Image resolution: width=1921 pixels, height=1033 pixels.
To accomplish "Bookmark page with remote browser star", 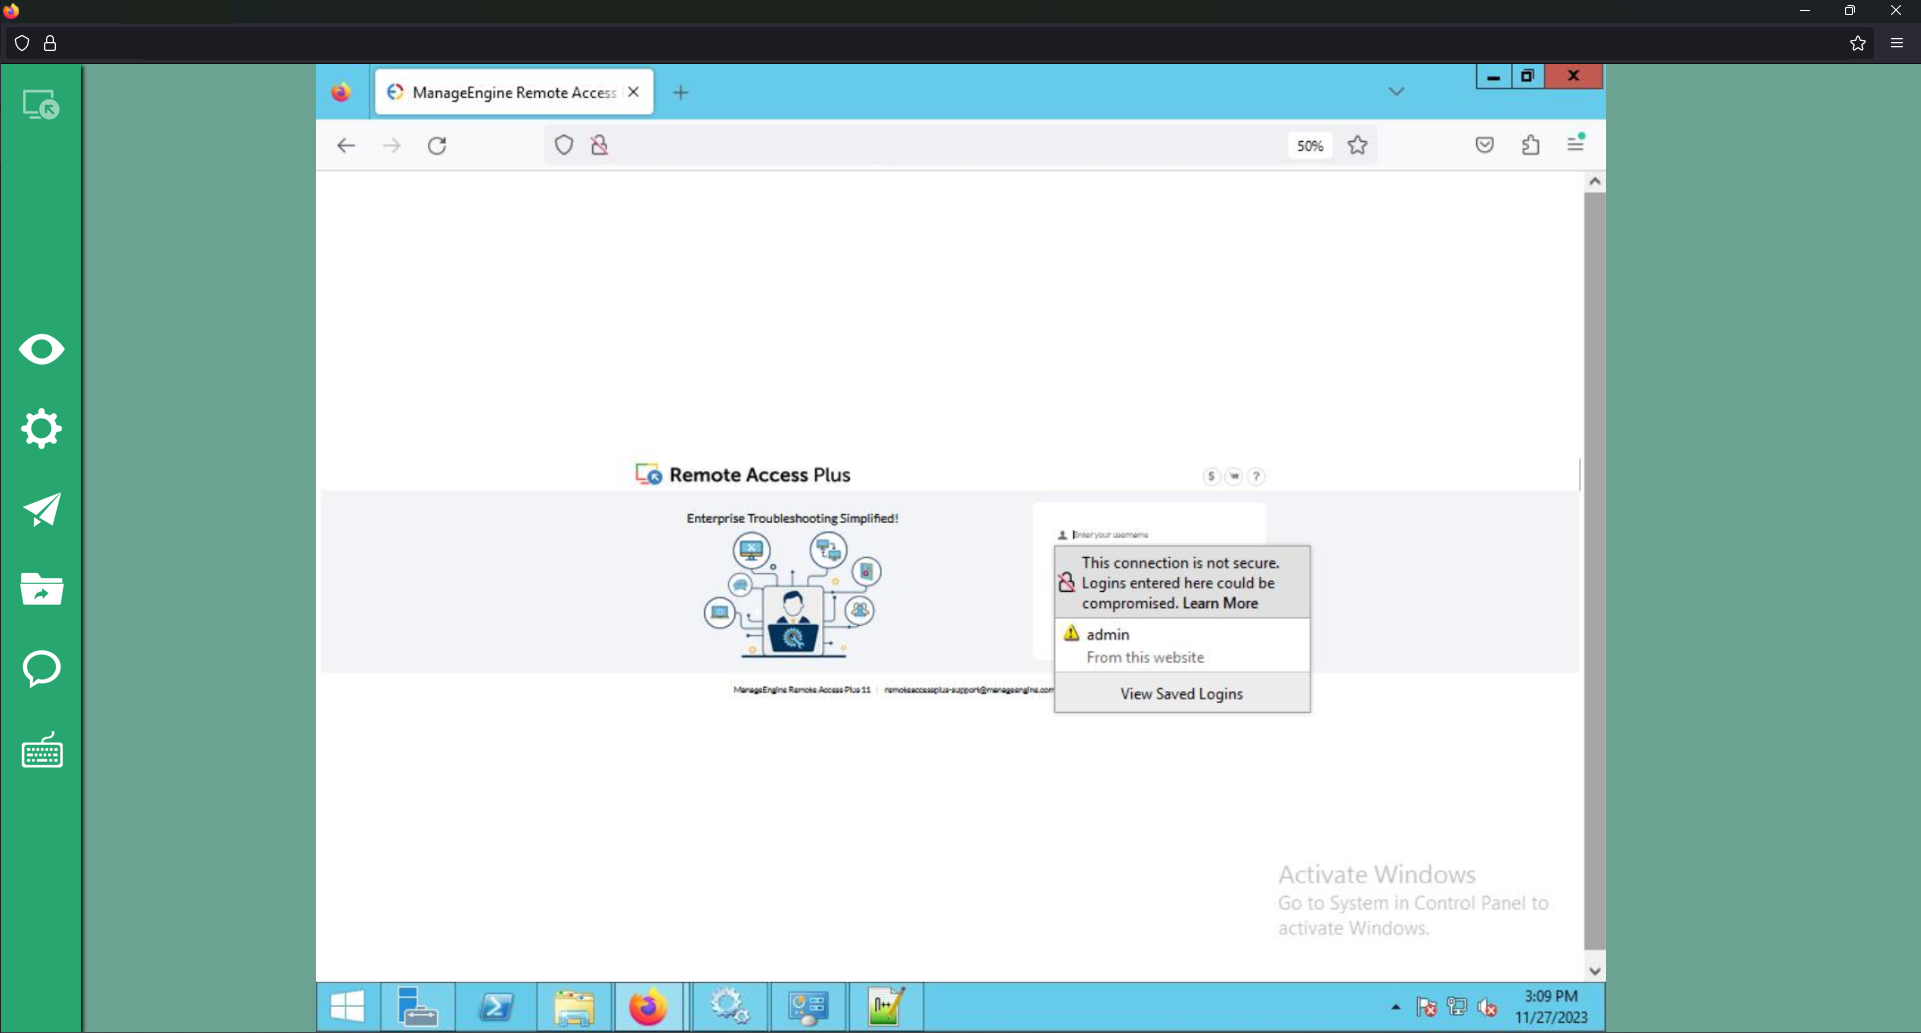I will (x=1357, y=146).
